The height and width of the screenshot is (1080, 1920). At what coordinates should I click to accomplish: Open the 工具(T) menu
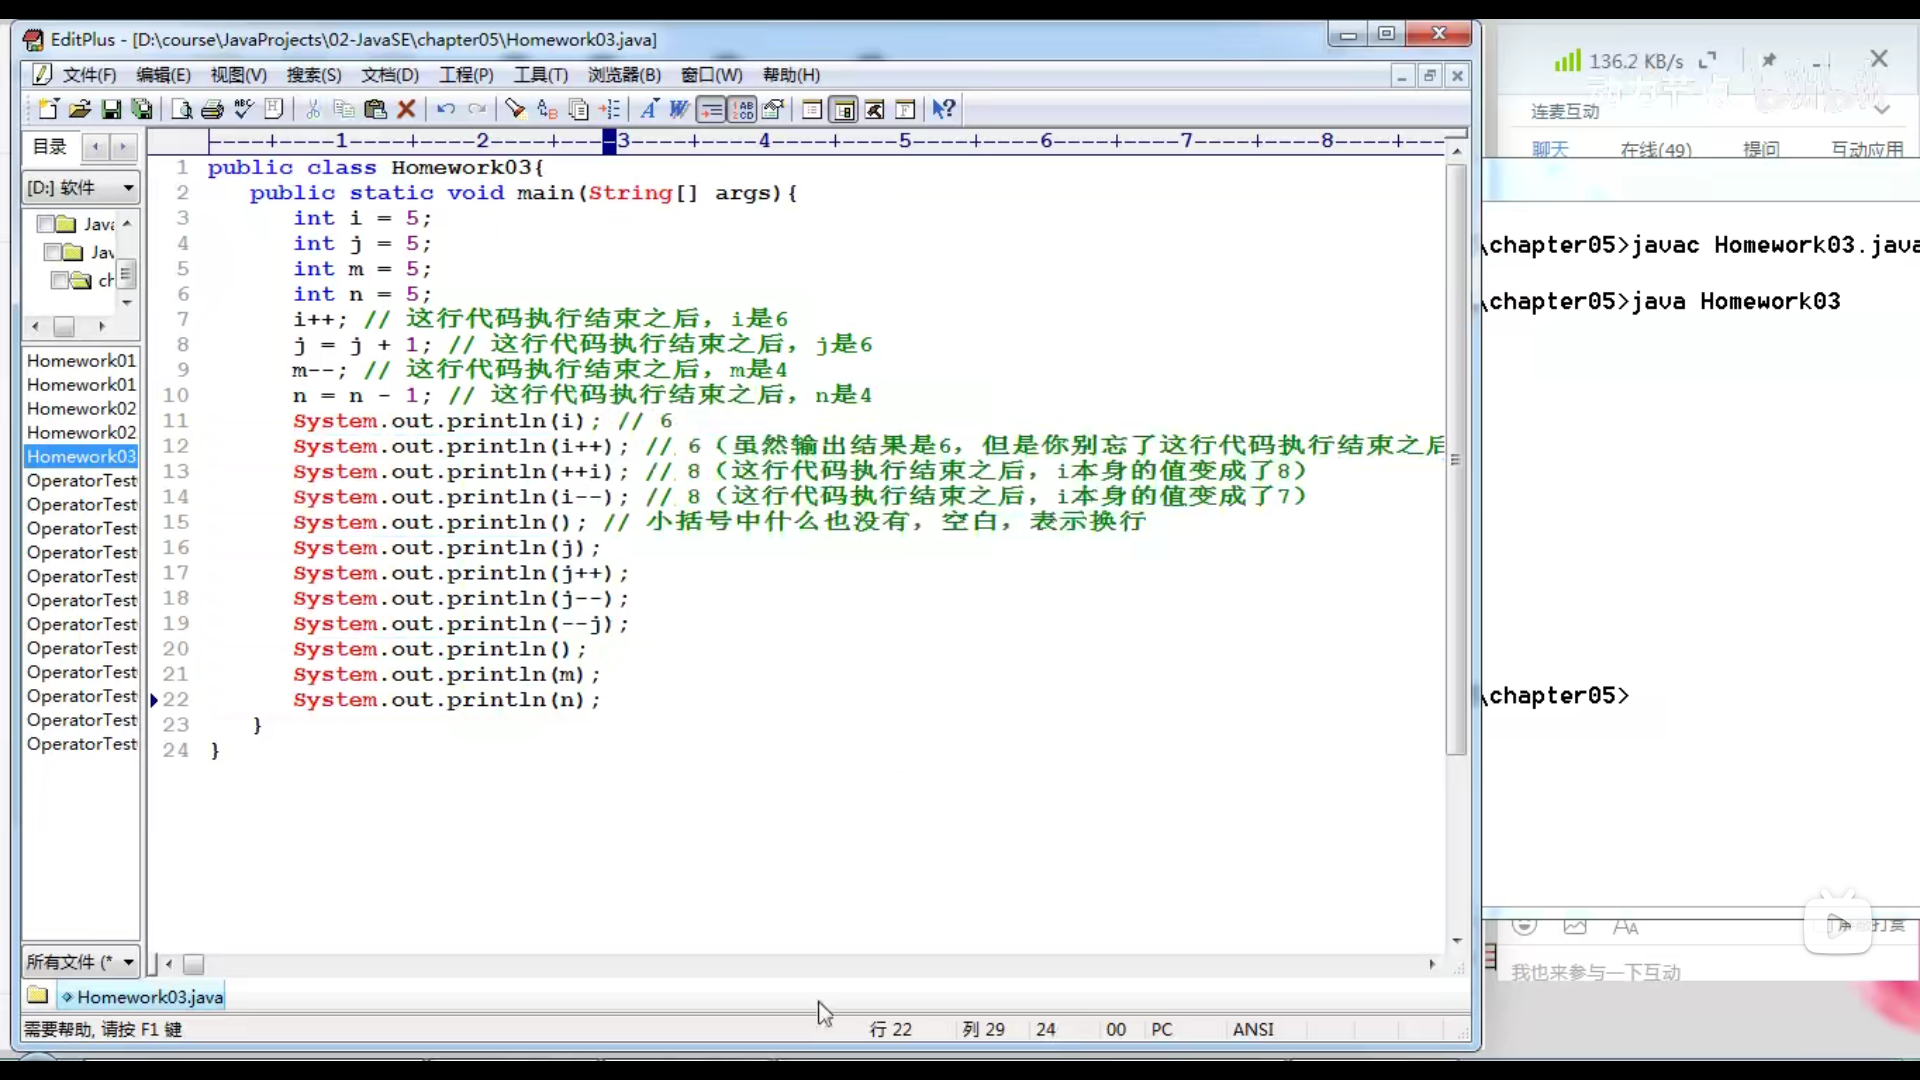tap(540, 75)
